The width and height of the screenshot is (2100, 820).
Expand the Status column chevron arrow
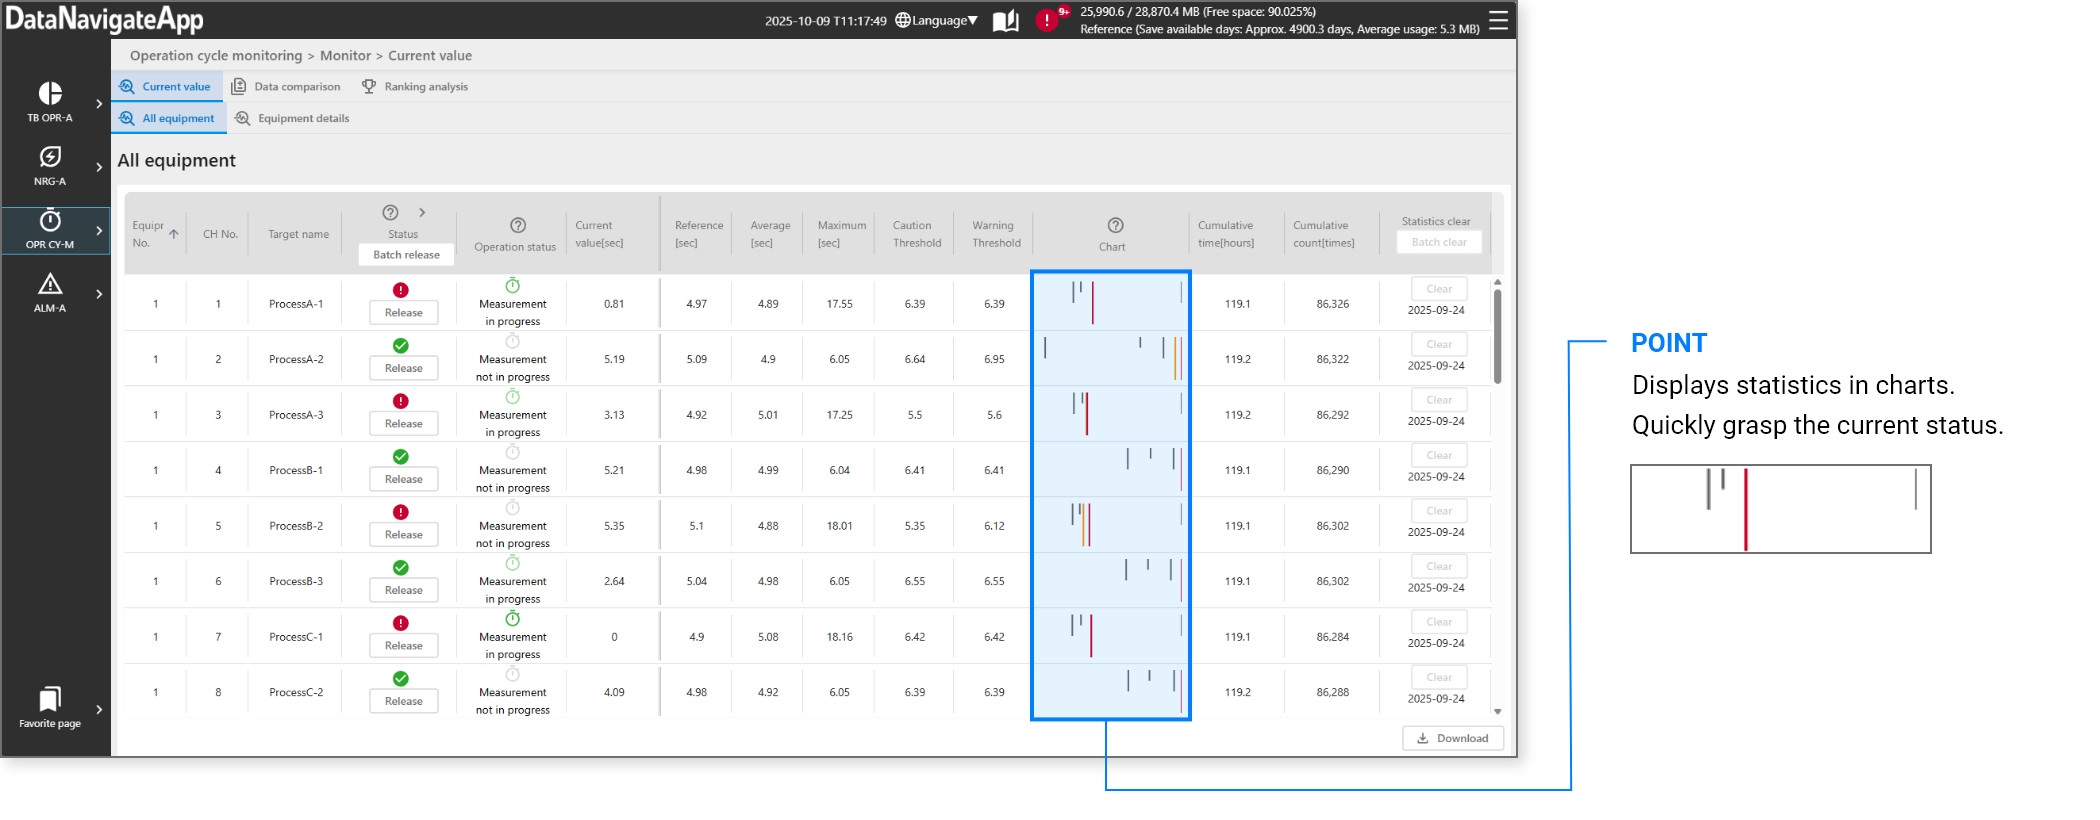422,213
